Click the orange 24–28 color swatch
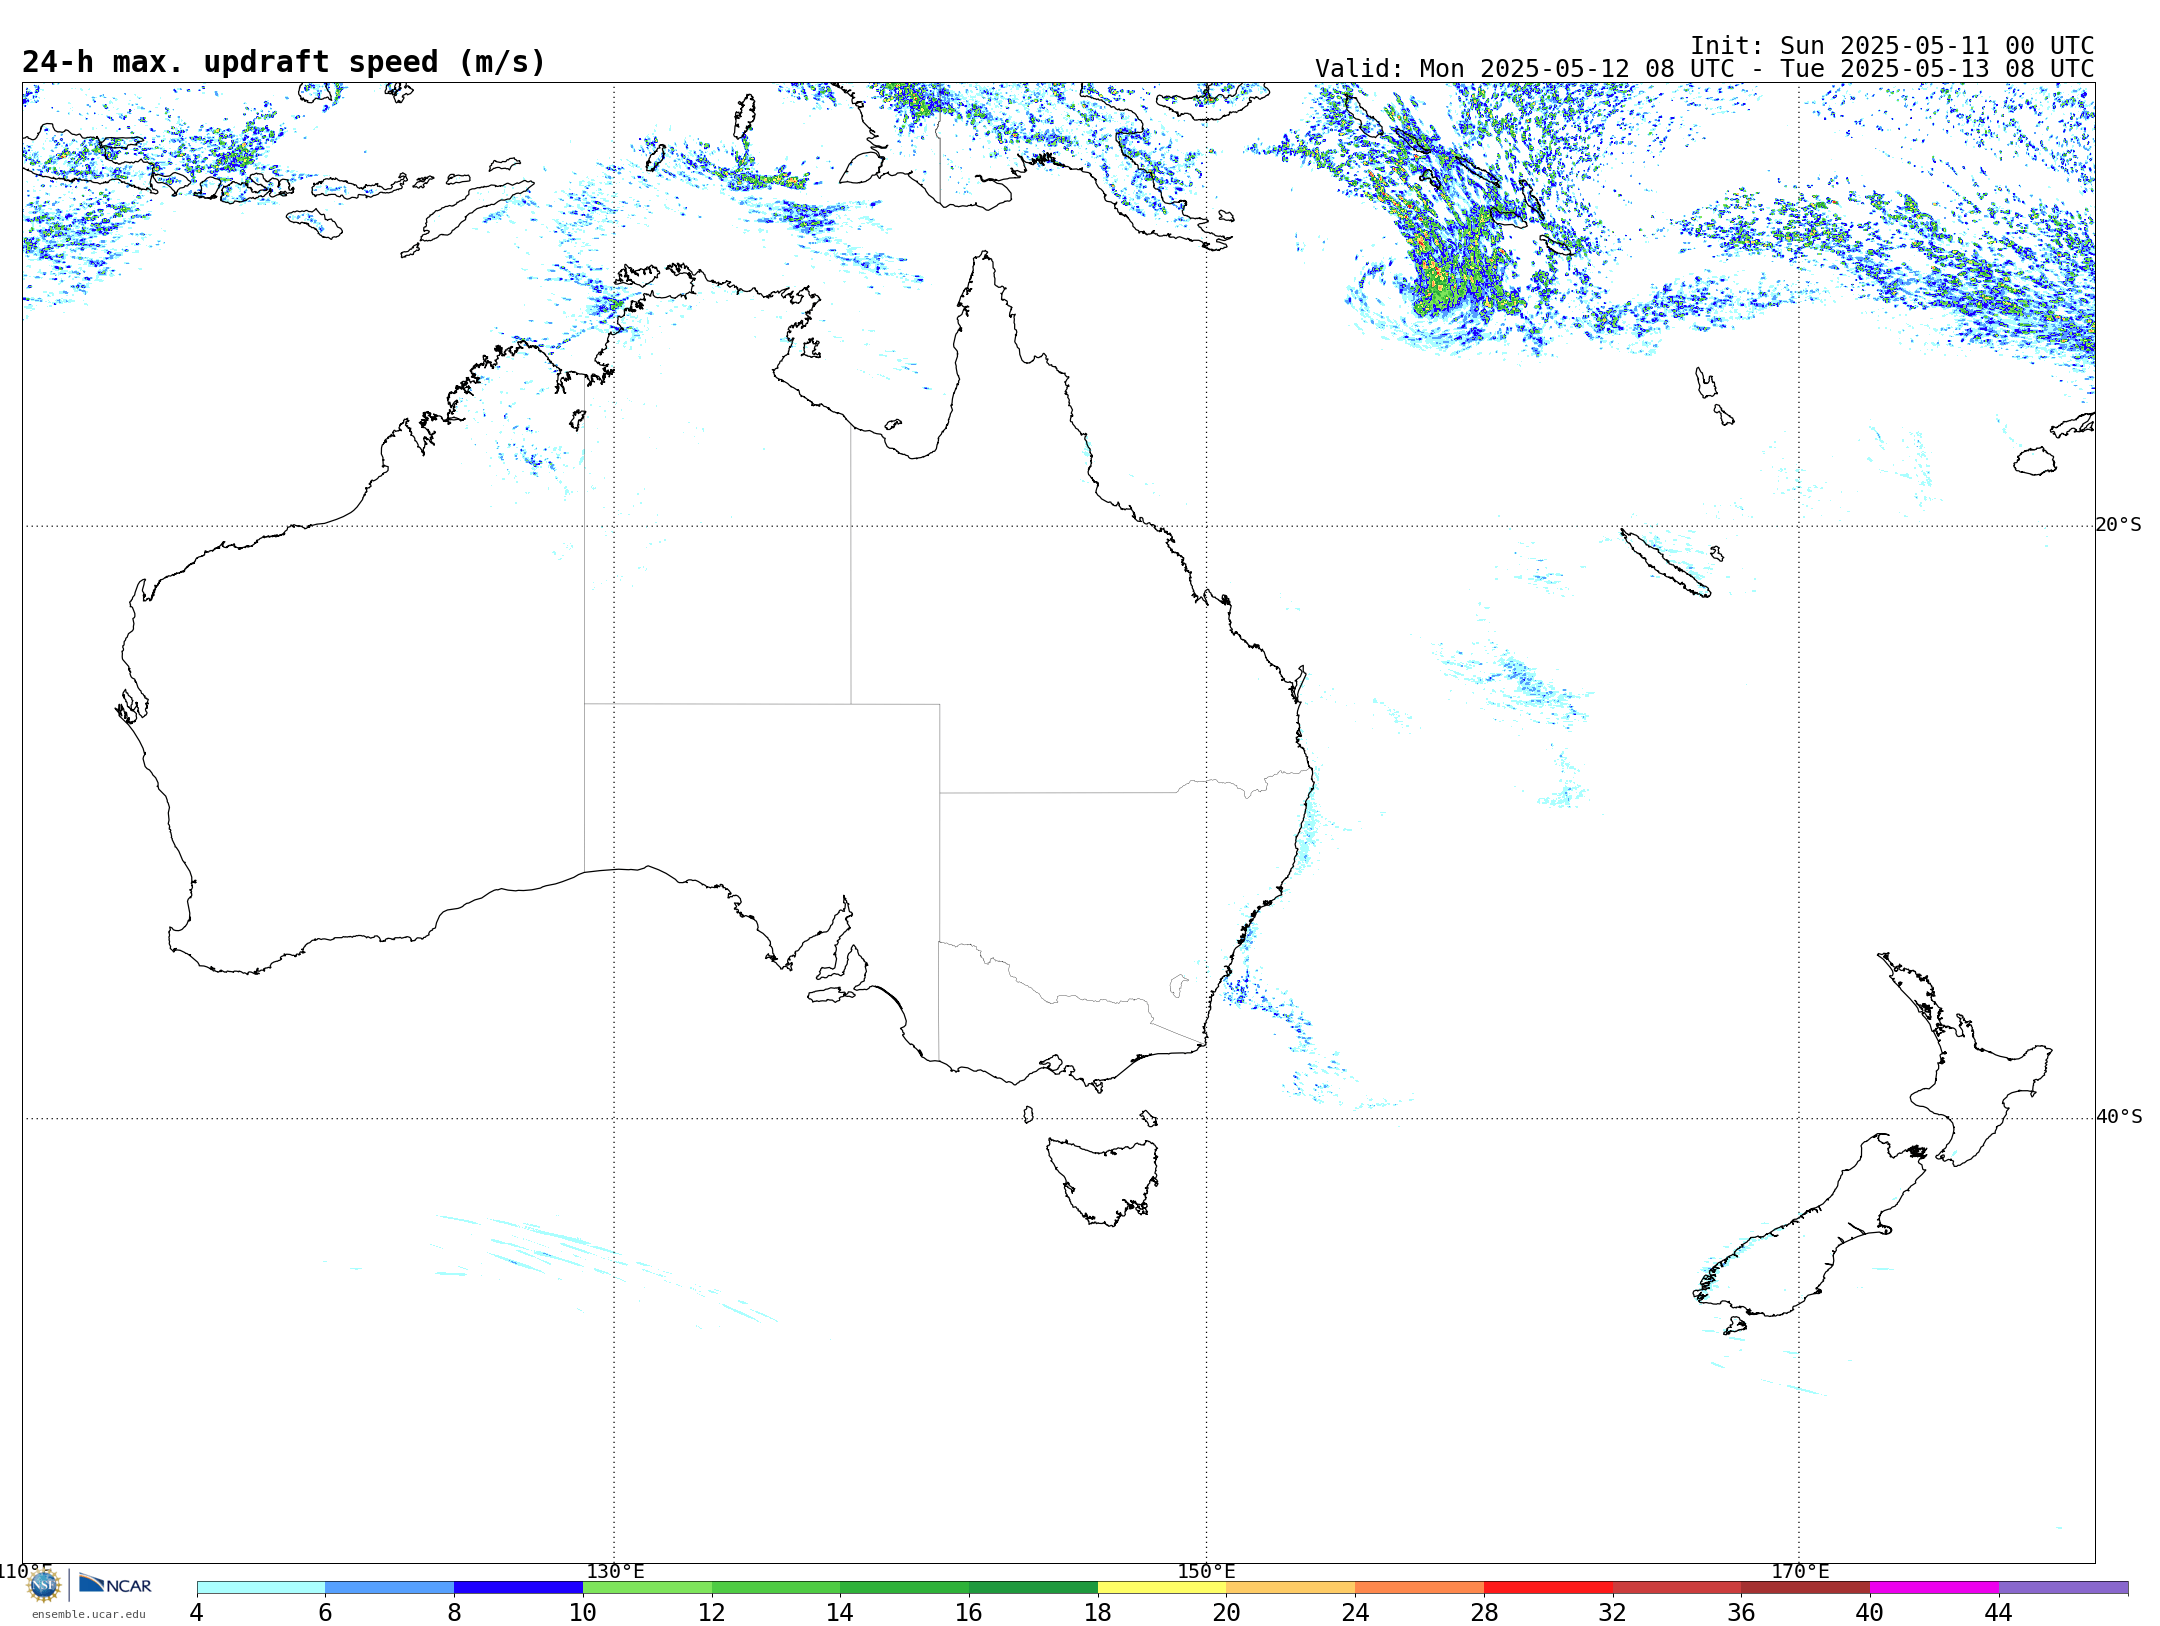This screenshot has width=2160, height=1626. (x=1420, y=1588)
